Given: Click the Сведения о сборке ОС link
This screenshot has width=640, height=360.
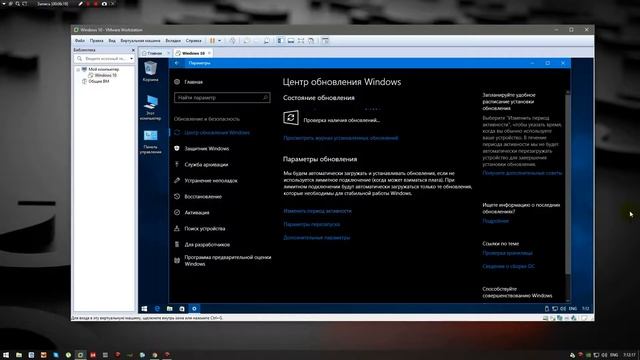Looking at the screenshot, I should 508,266.
